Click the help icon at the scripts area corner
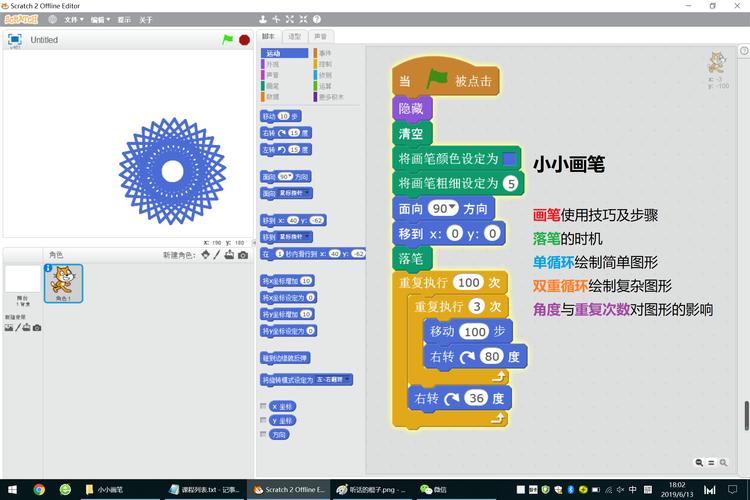Image resolution: width=750 pixels, height=500 pixels. coord(744,51)
